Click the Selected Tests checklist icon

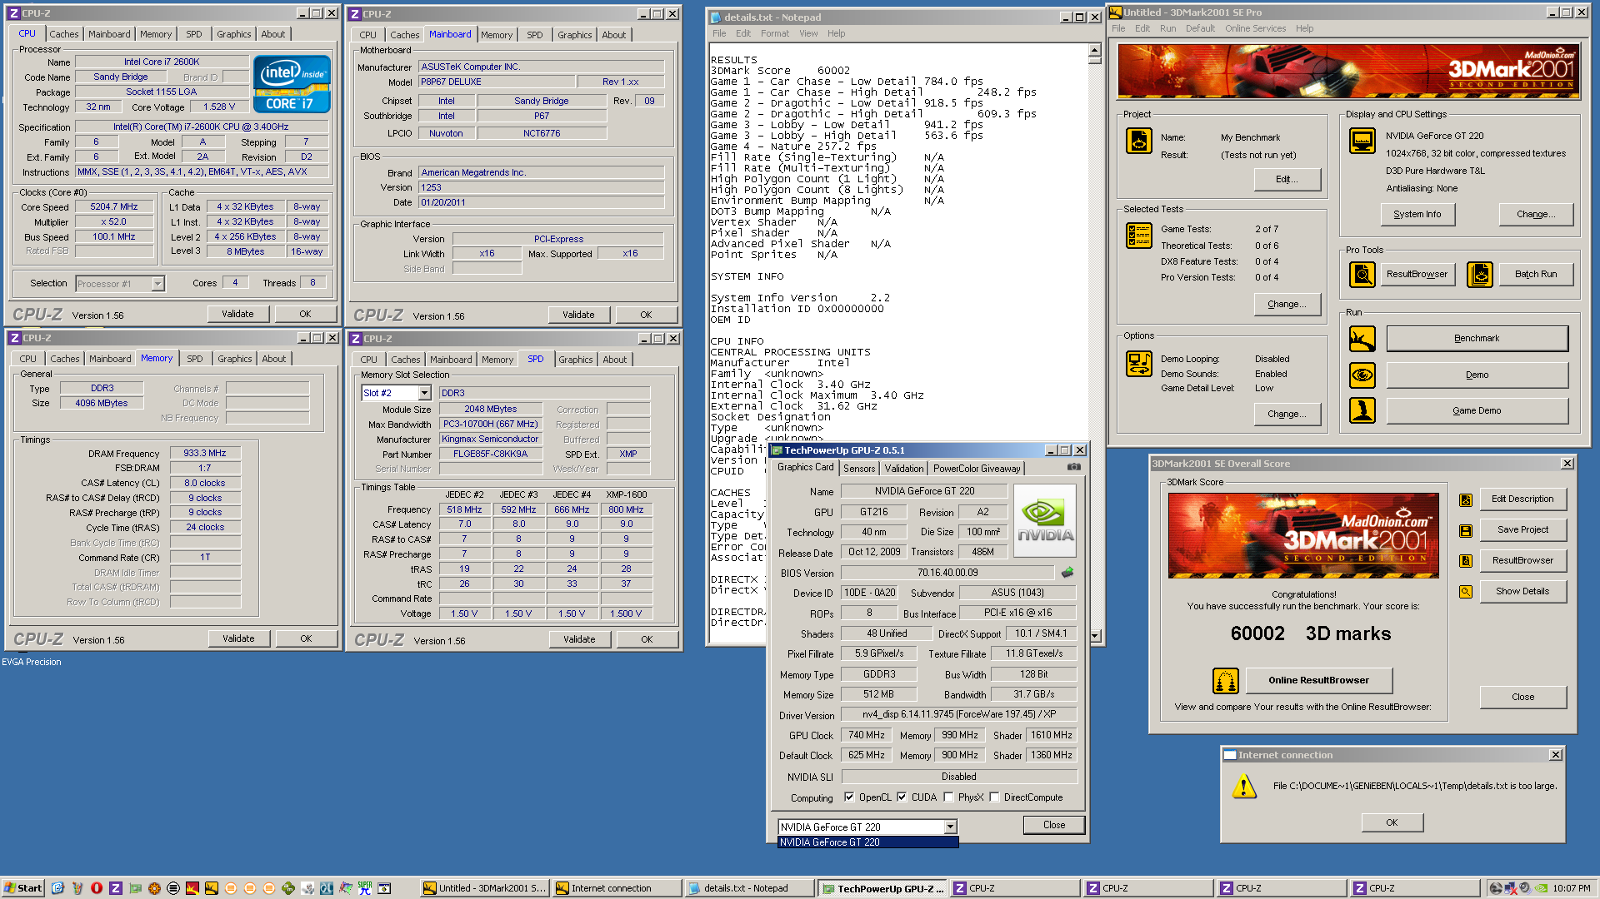point(1139,235)
